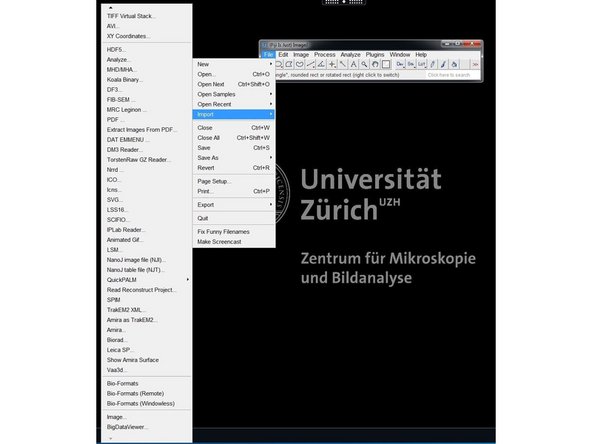
Task: Open the LUT menu tool
Action: pos(421,65)
